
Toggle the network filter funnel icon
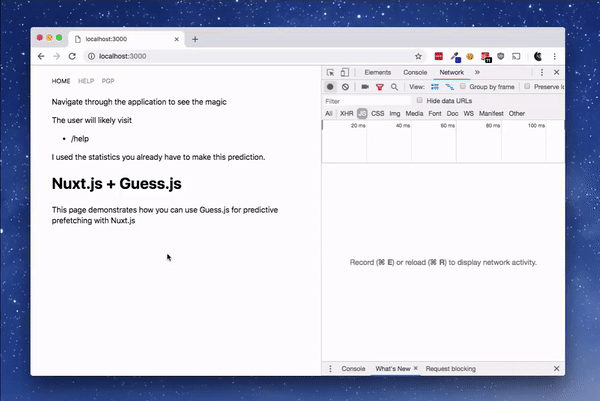coord(380,87)
